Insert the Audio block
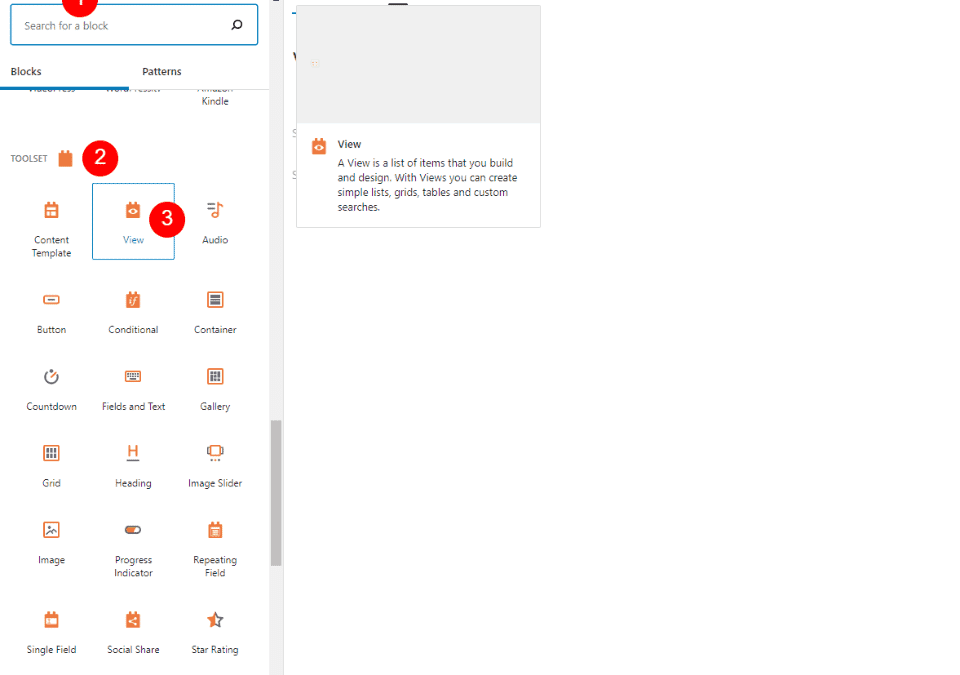This screenshot has width=960, height=675. click(x=215, y=222)
